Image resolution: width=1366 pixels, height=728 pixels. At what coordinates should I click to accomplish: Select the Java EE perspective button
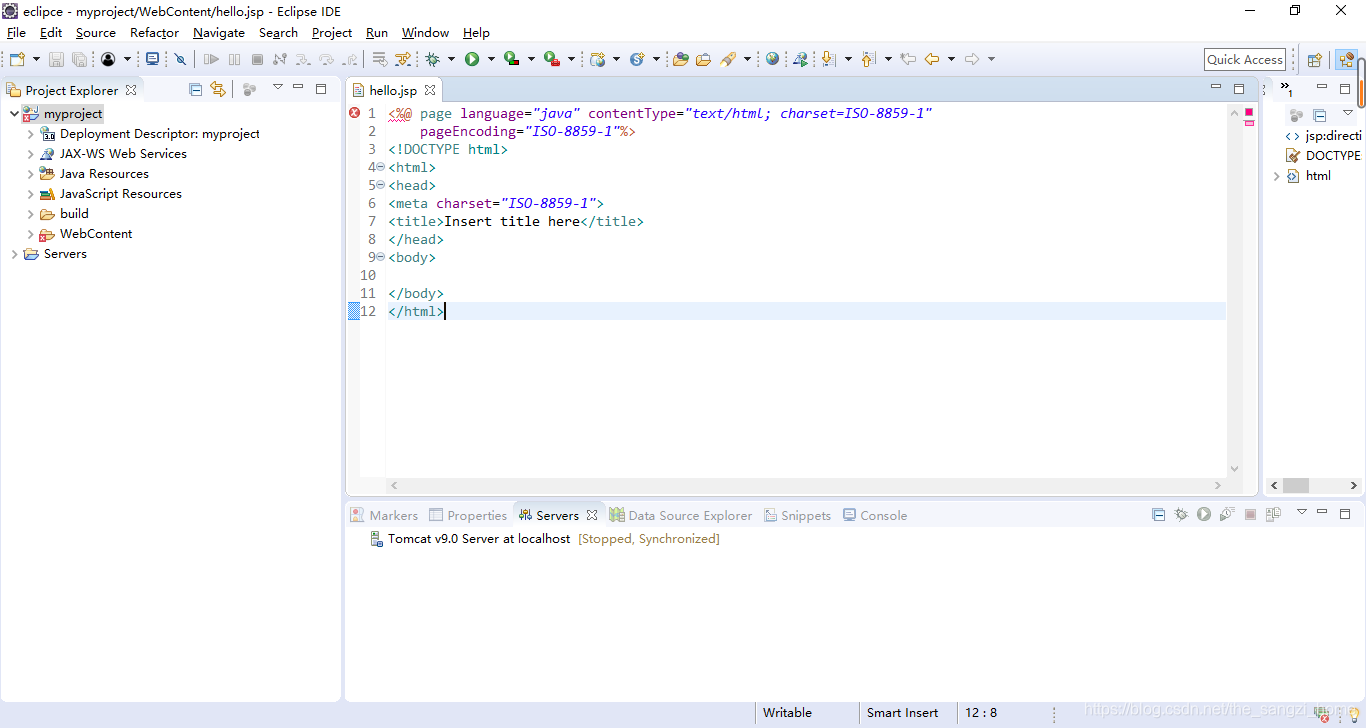pyautogui.click(x=1345, y=59)
